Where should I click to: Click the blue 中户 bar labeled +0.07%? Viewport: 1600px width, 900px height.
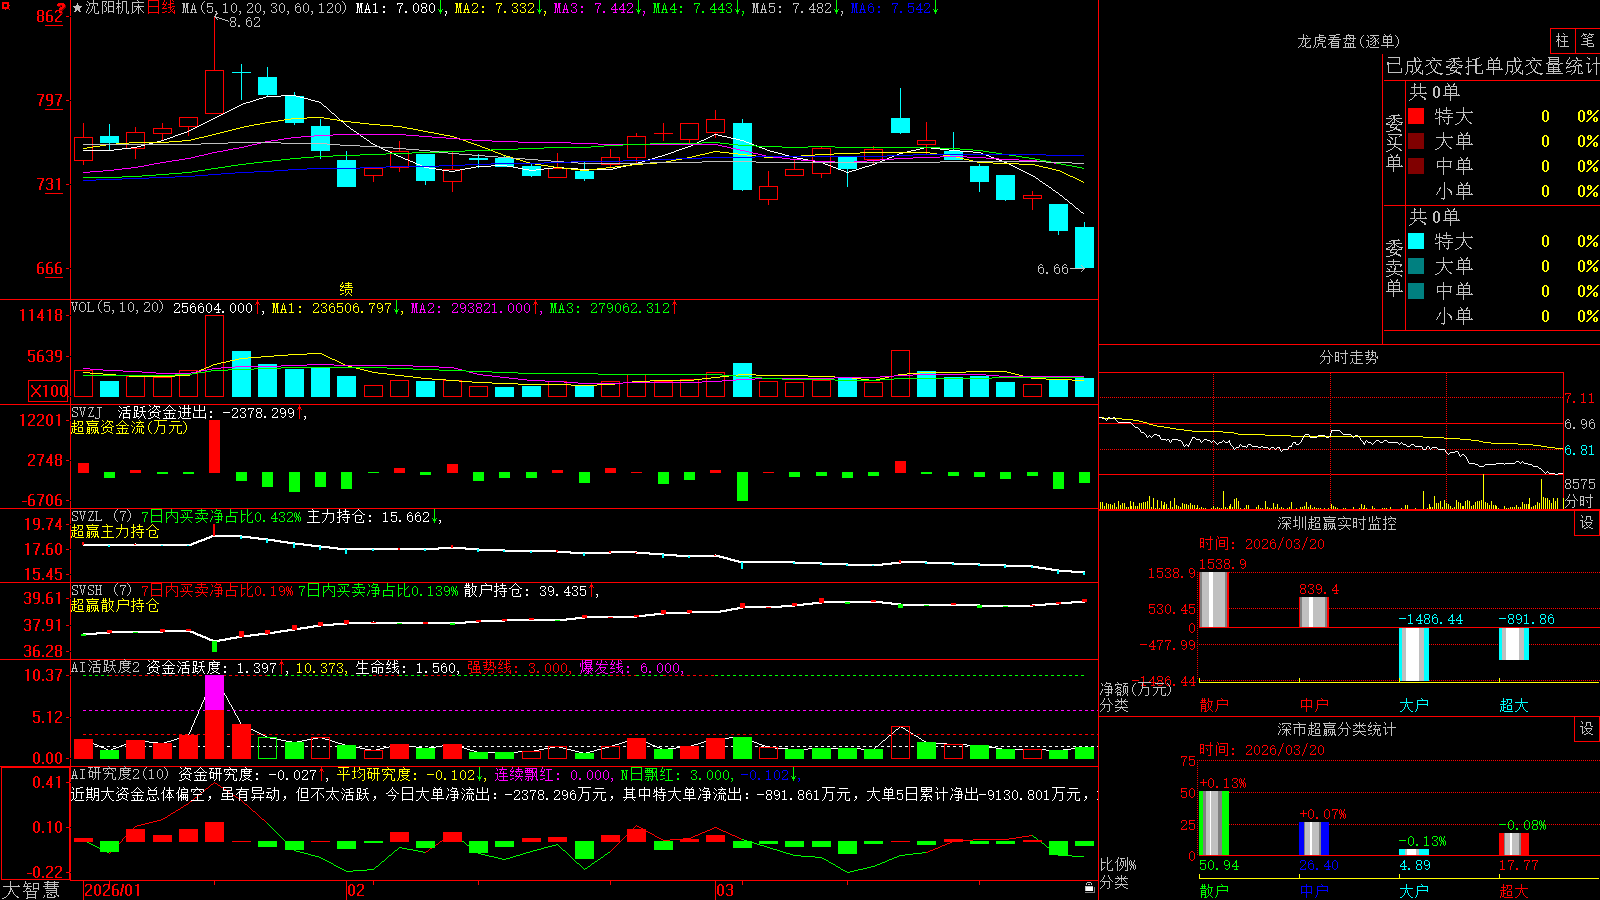tap(1314, 839)
